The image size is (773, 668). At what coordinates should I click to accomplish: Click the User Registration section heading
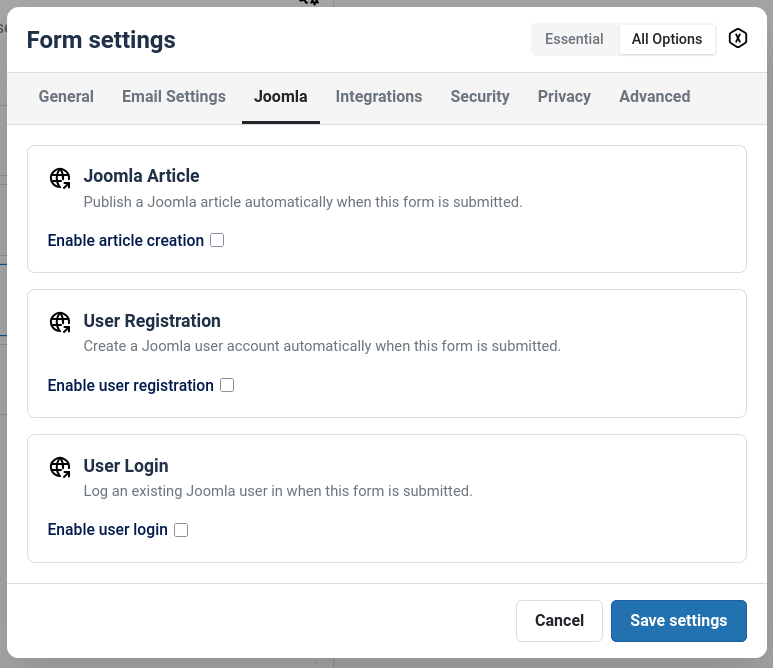coord(152,321)
